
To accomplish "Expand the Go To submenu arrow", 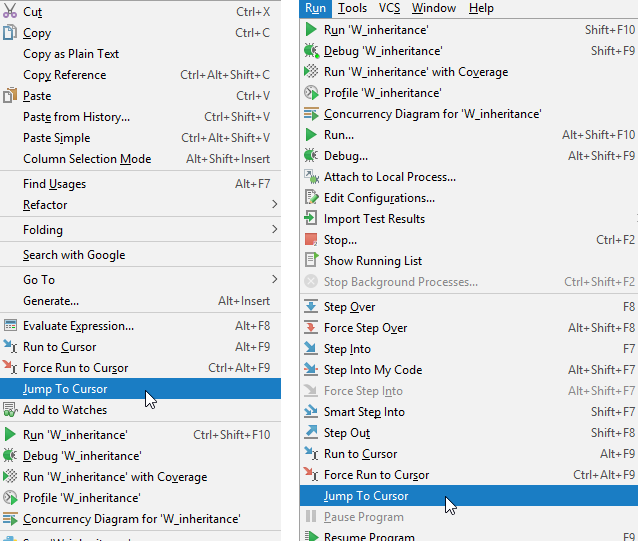I will click(x=275, y=279).
